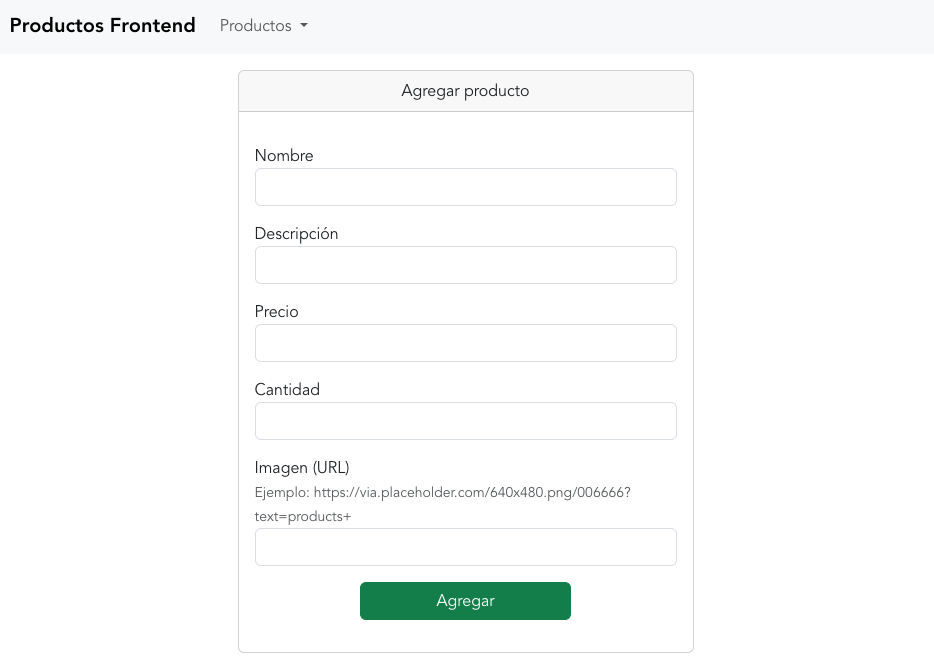The height and width of the screenshot is (666, 934).
Task: Click the Cantidad entry box
Action: point(465,421)
